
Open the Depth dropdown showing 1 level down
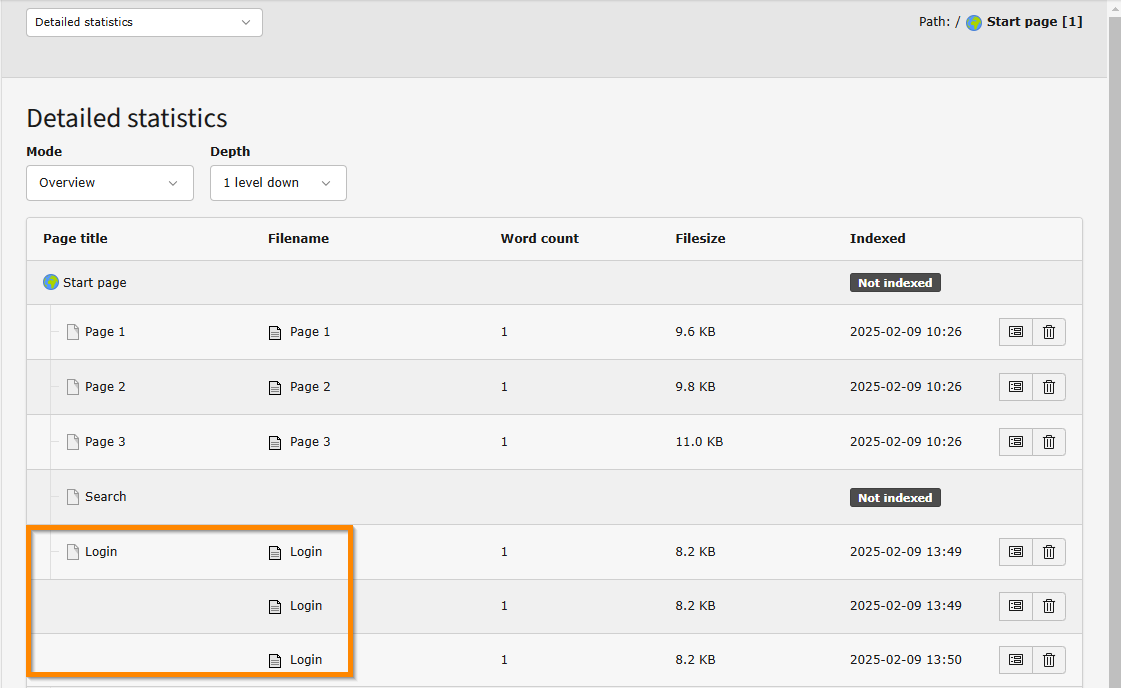pos(278,183)
